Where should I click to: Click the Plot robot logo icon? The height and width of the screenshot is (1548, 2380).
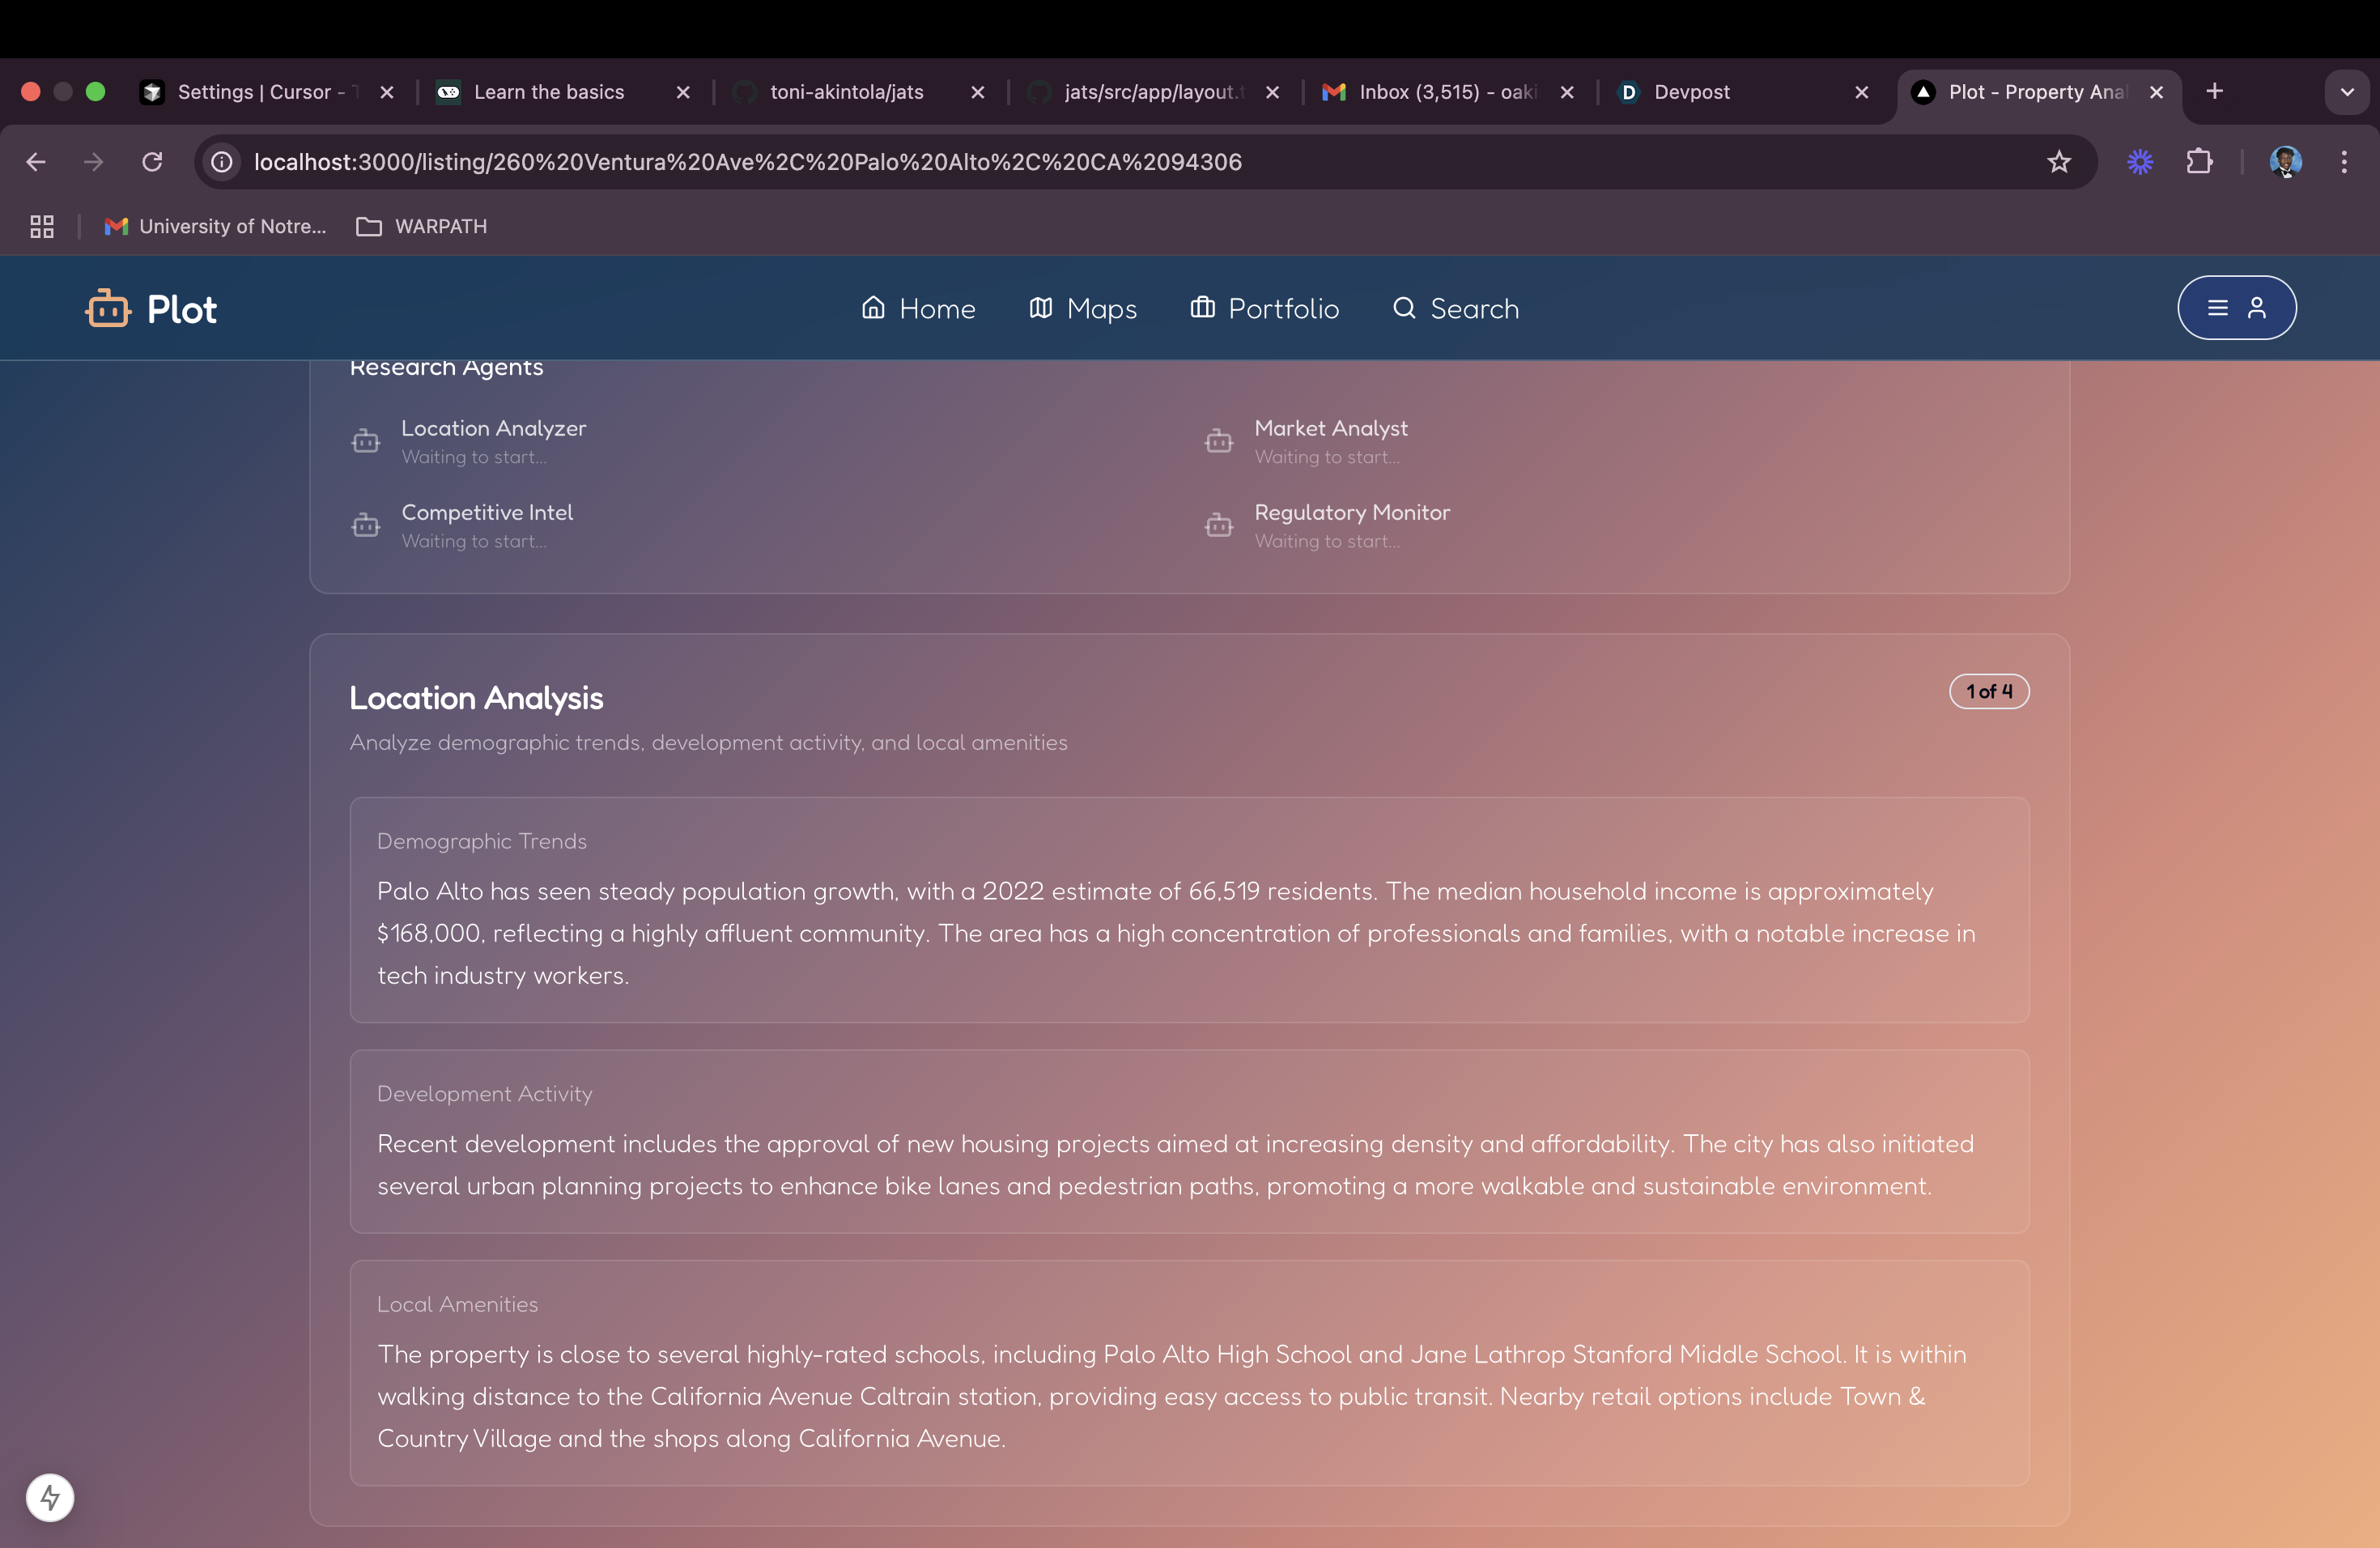(x=108, y=309)
